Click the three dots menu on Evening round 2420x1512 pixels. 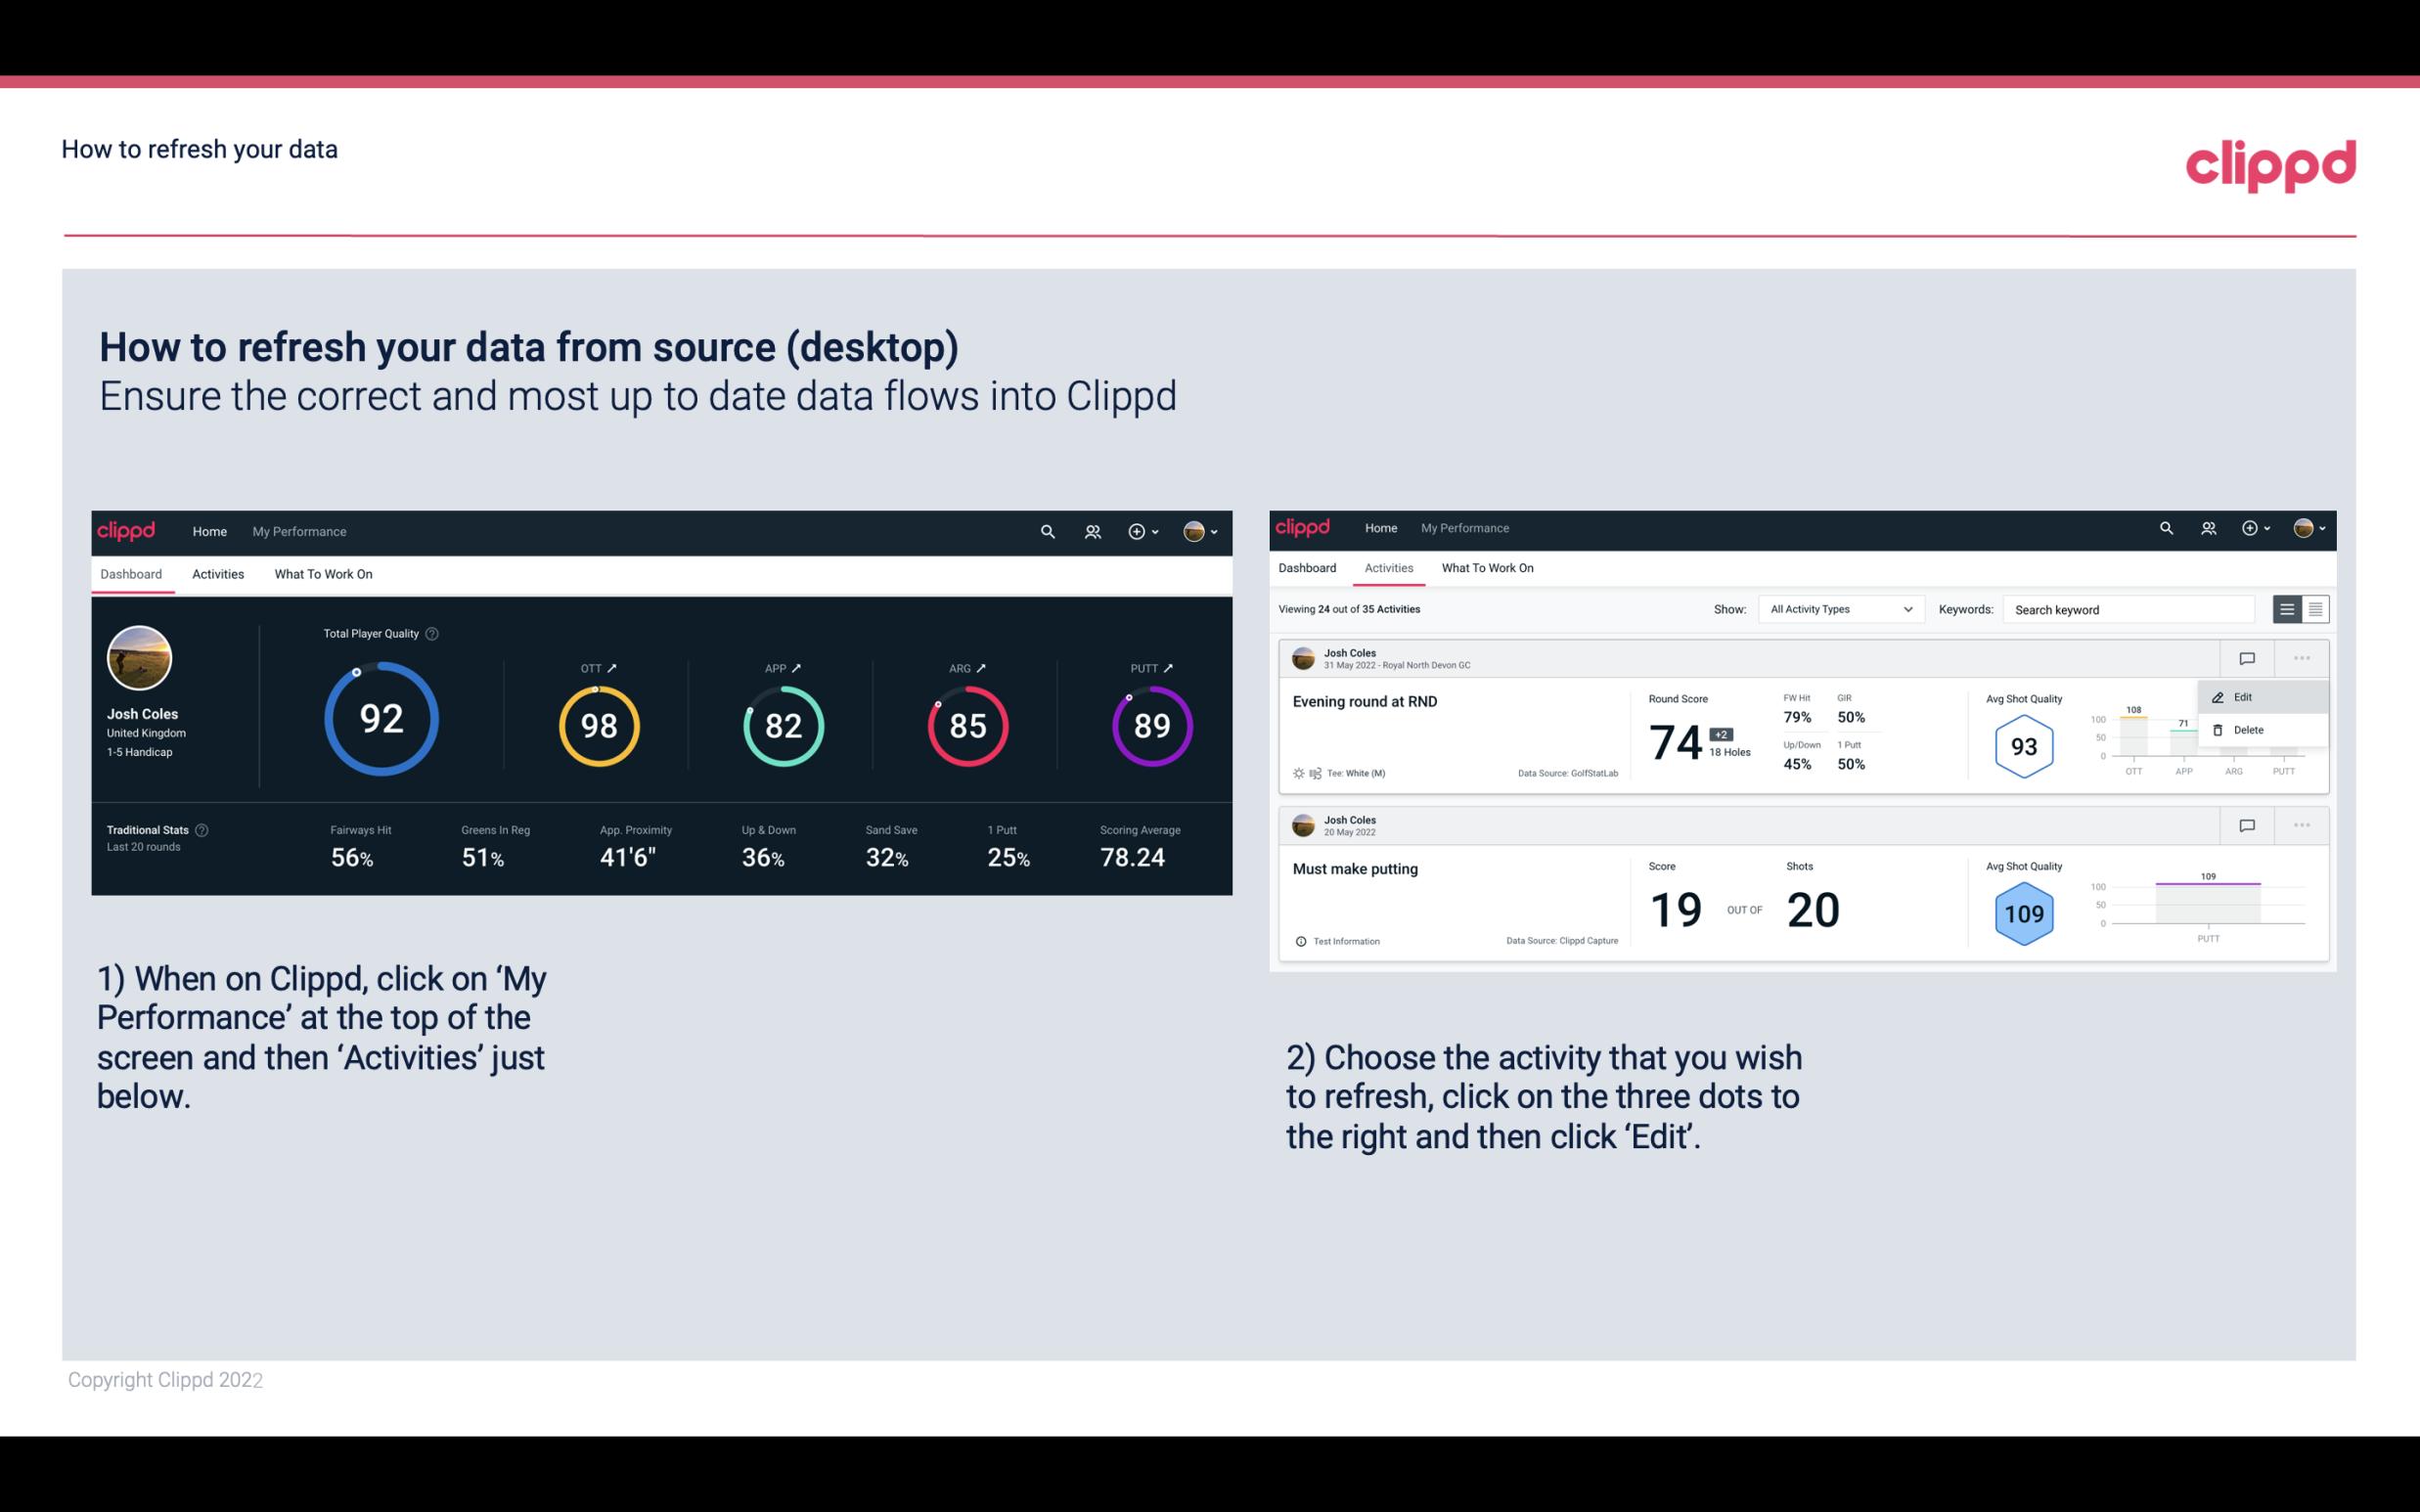click(x=2300, y=656)
